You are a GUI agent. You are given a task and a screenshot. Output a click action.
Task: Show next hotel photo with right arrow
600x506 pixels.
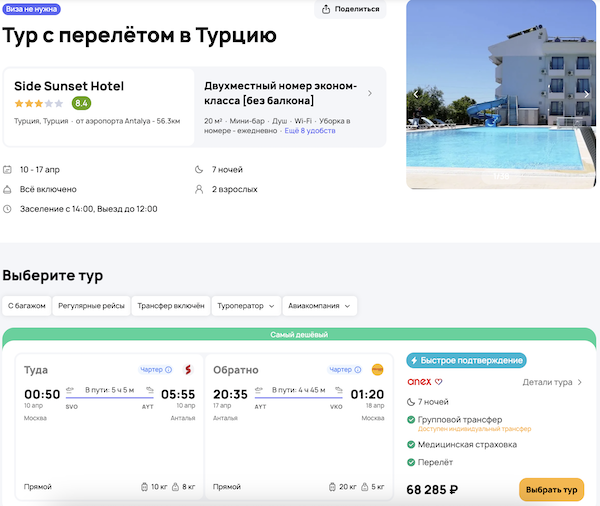pyautogui.click(x=587, y=94)
